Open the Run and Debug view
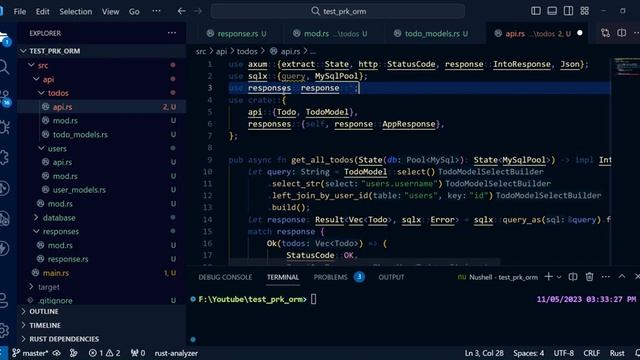 tap(4, 128)
